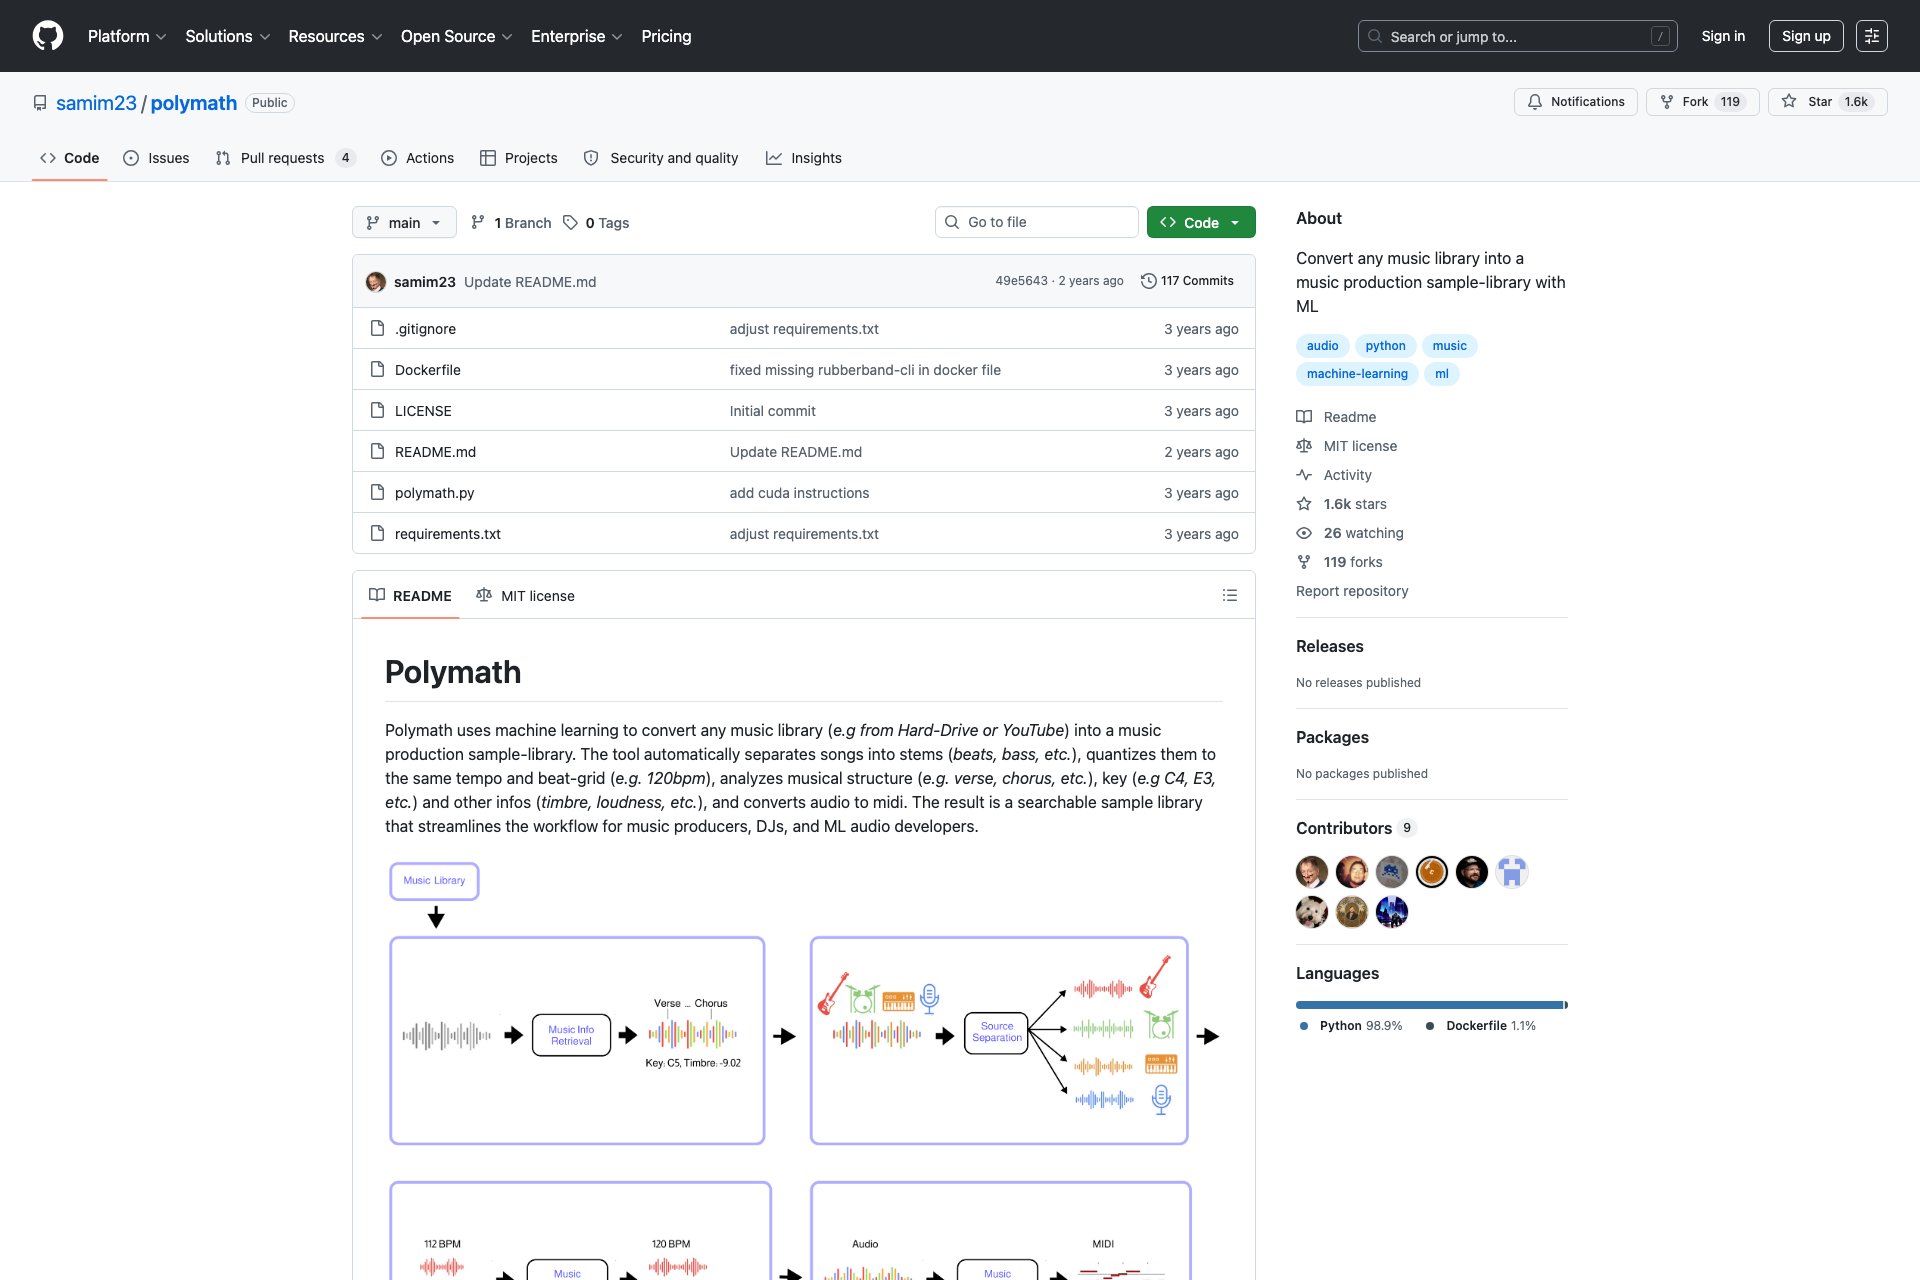The image size is (1920, 1280).
Task: Click the Notifications bell button
Action: click(x=1575, y=102)
